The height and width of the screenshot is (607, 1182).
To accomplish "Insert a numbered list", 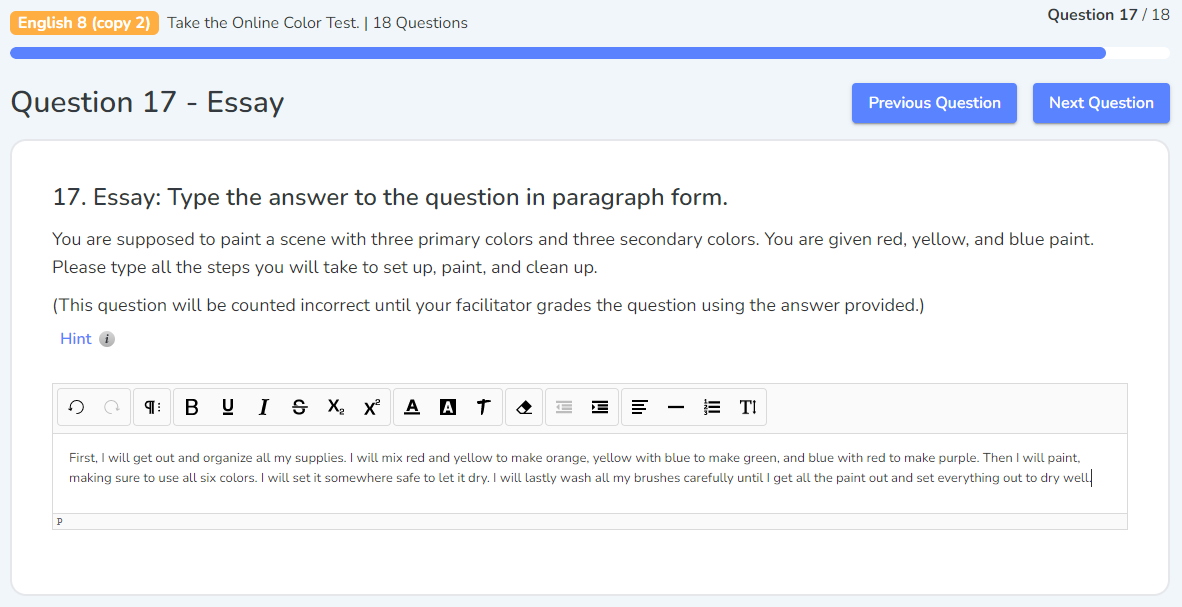I will click(x=712, y=407).
